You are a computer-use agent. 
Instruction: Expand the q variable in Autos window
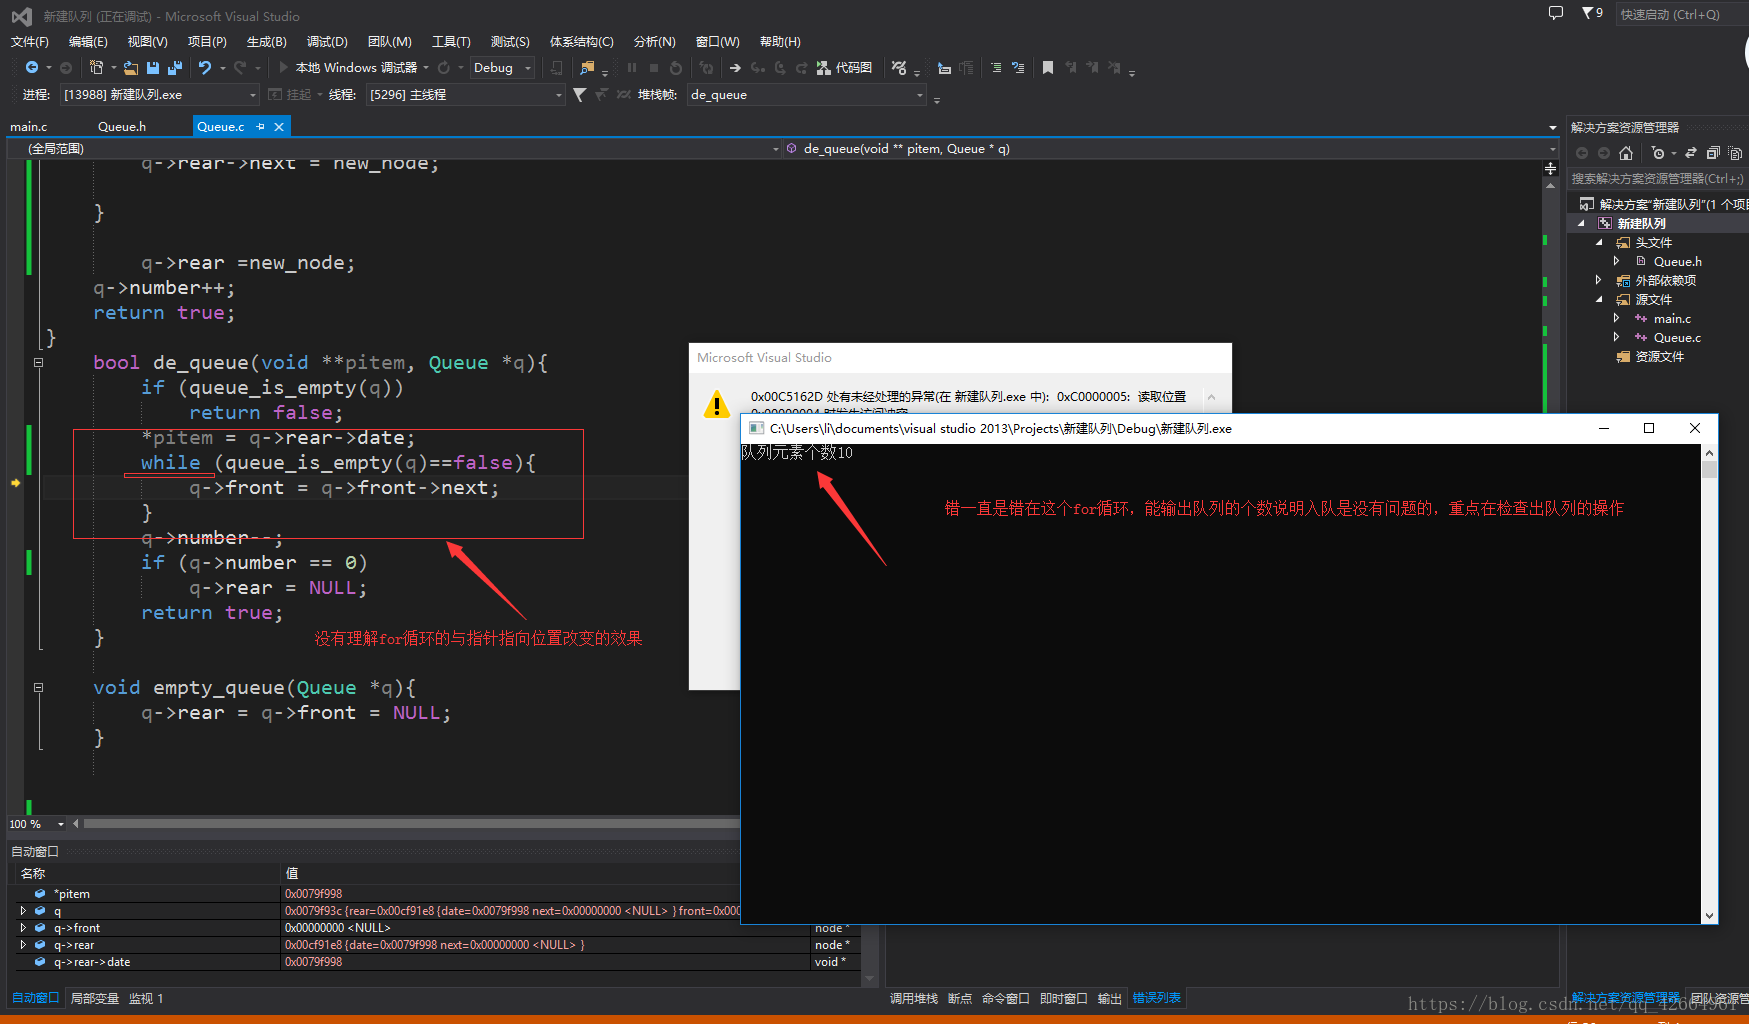click(x=23, y=911)
